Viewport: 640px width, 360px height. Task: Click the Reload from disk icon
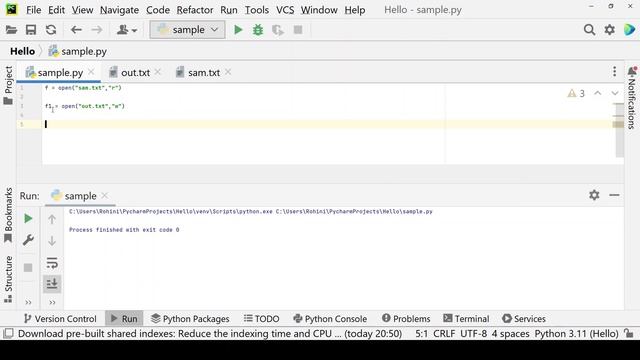point(51,30)
